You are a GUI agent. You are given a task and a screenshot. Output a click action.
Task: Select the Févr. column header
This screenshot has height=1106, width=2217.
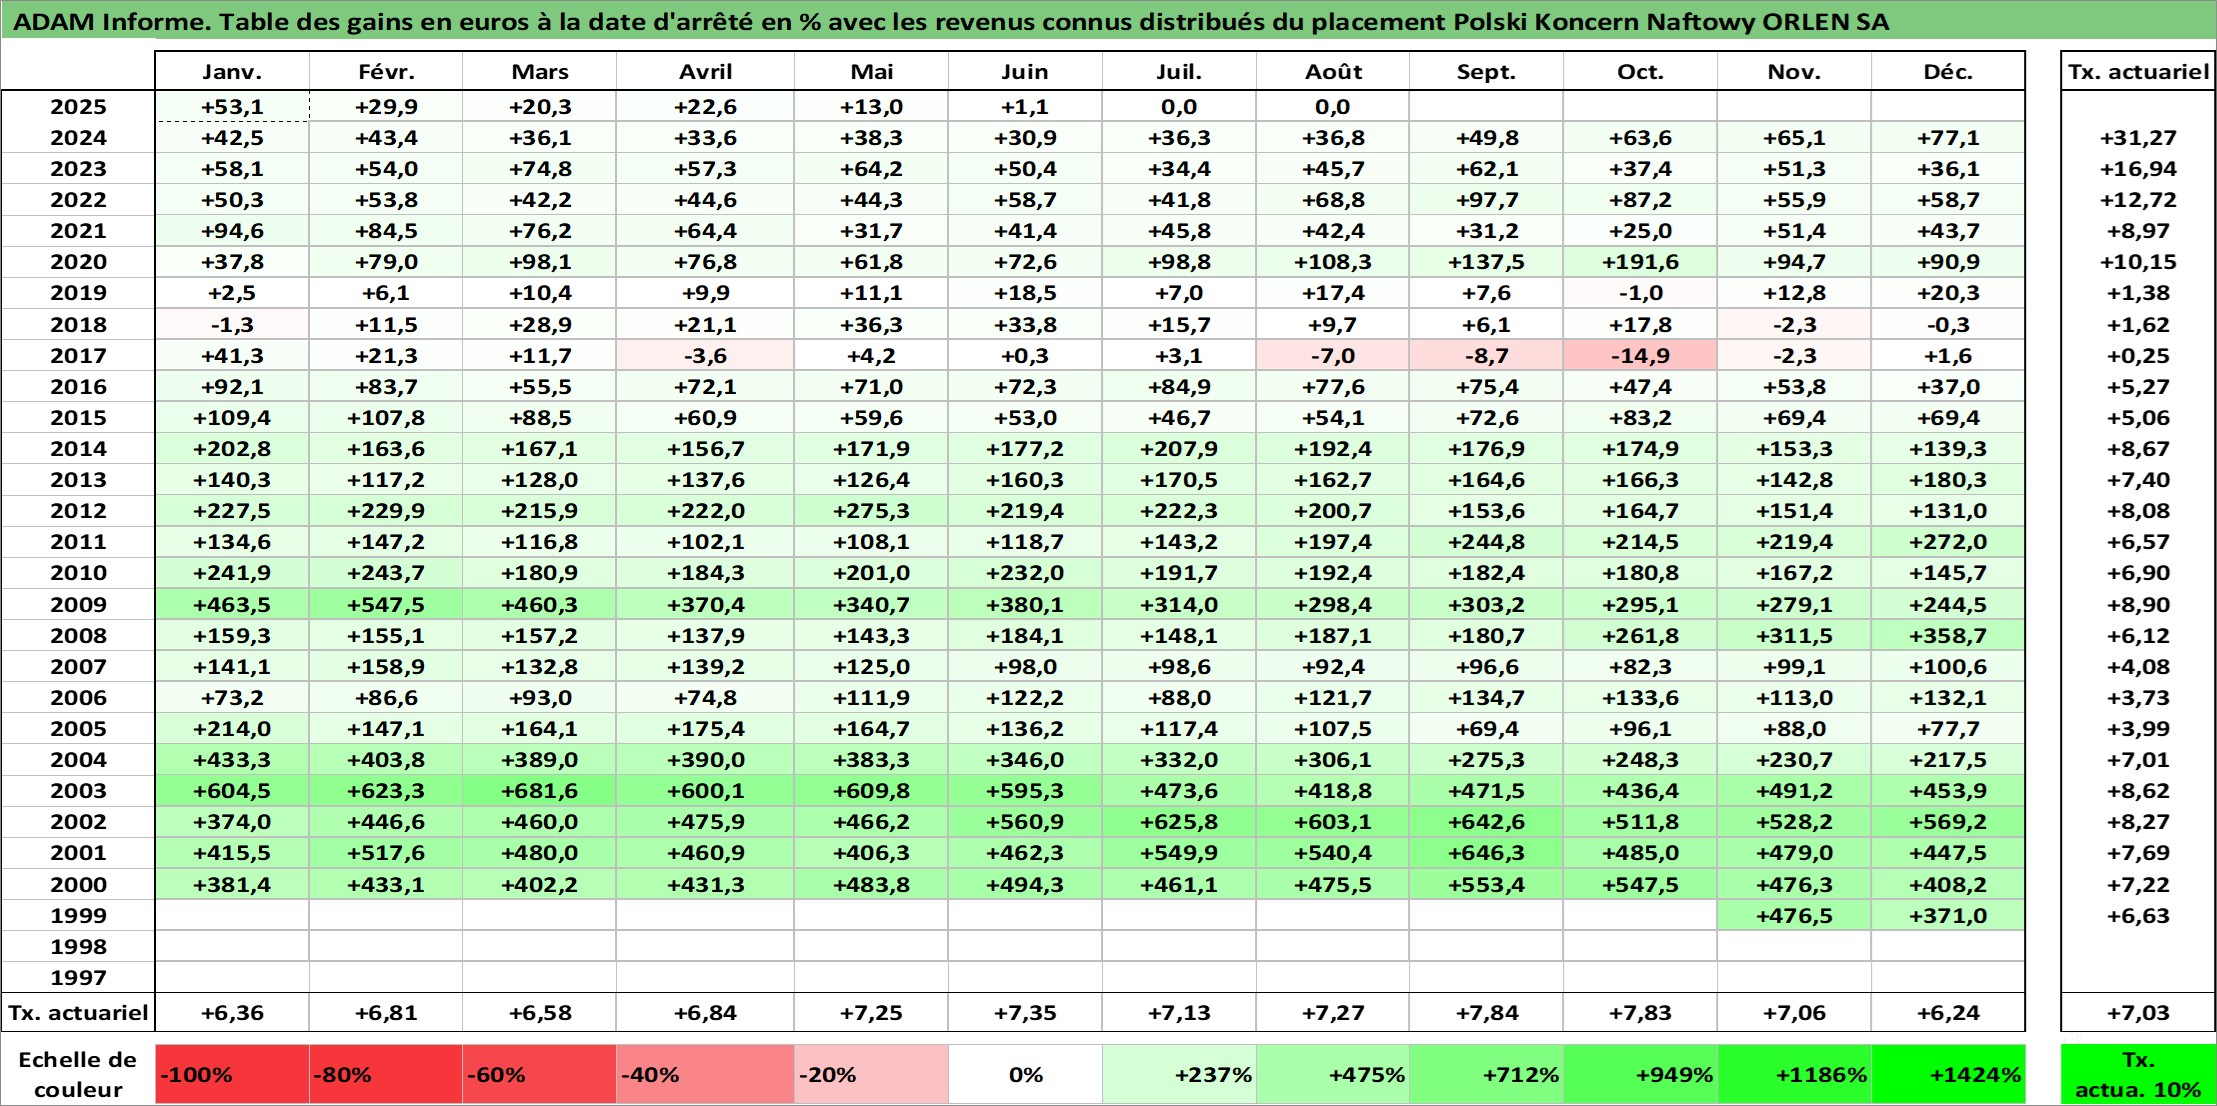pos(386,72)
